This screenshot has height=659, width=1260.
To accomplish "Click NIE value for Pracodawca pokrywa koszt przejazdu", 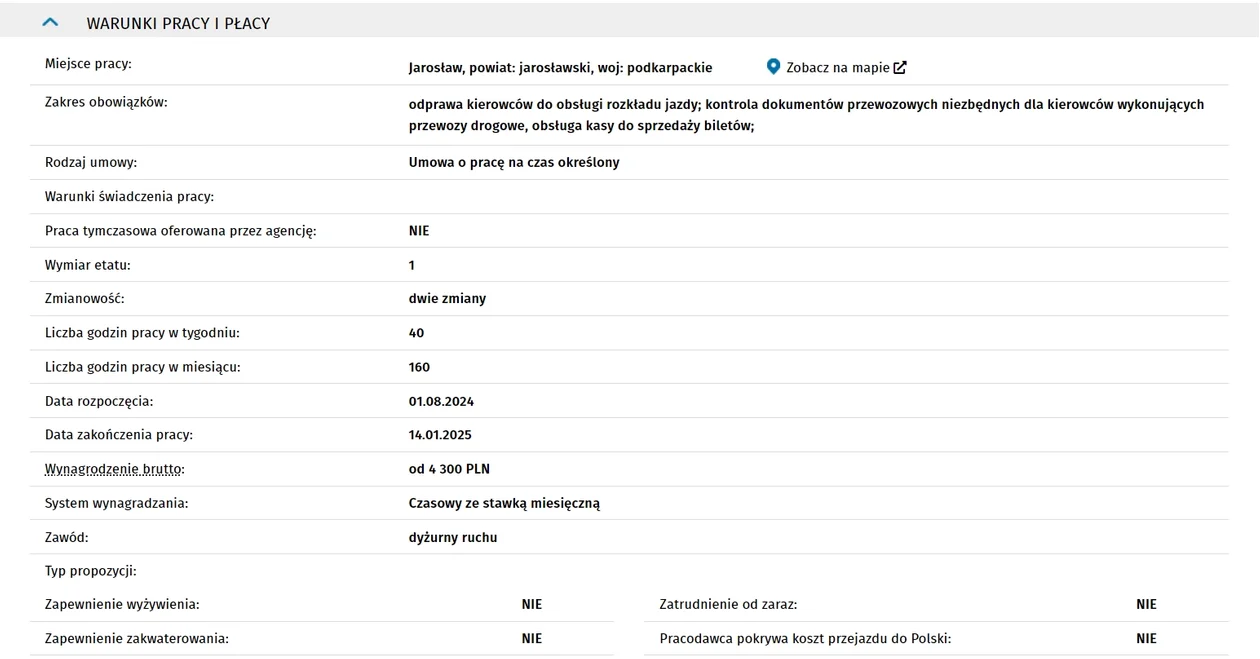I will (x=1146, y=638).
